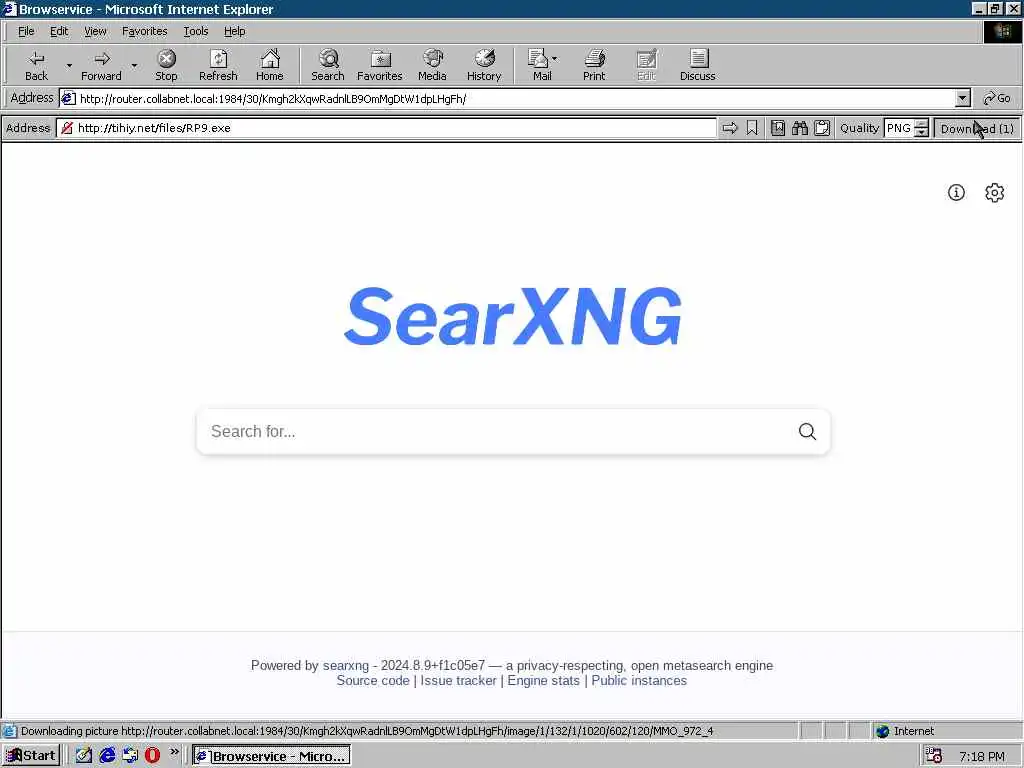1024x768 pixels.
Task: Expand the IE address bar dropdown
Action: pyautogui.click(x=962, y=99)
